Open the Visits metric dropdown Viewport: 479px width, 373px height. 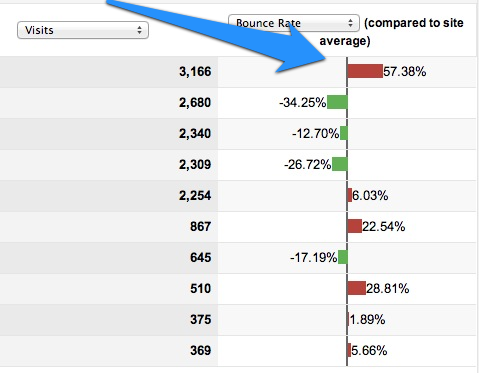pyautogui.click(x=83, y=30)
